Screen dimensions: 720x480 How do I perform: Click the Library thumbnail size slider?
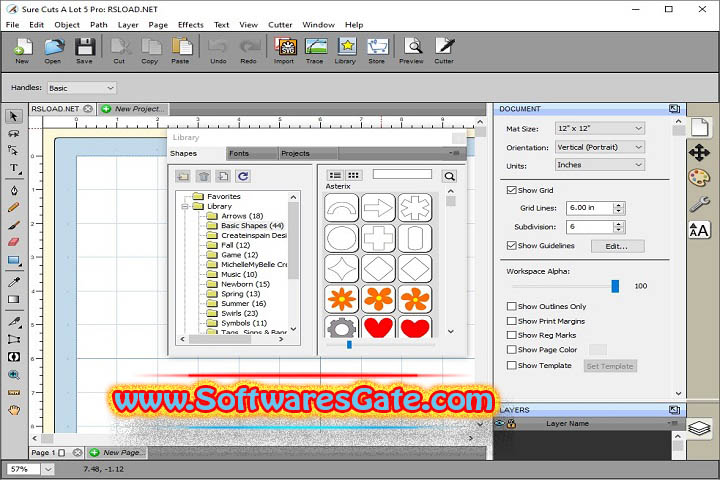point(349,344)
